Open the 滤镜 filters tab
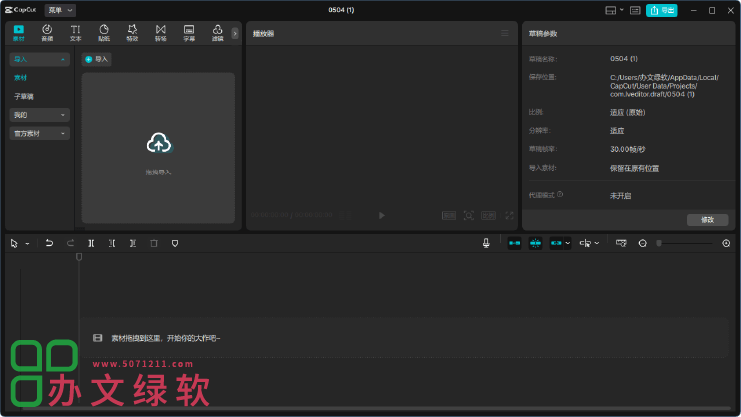 [217, 33]
